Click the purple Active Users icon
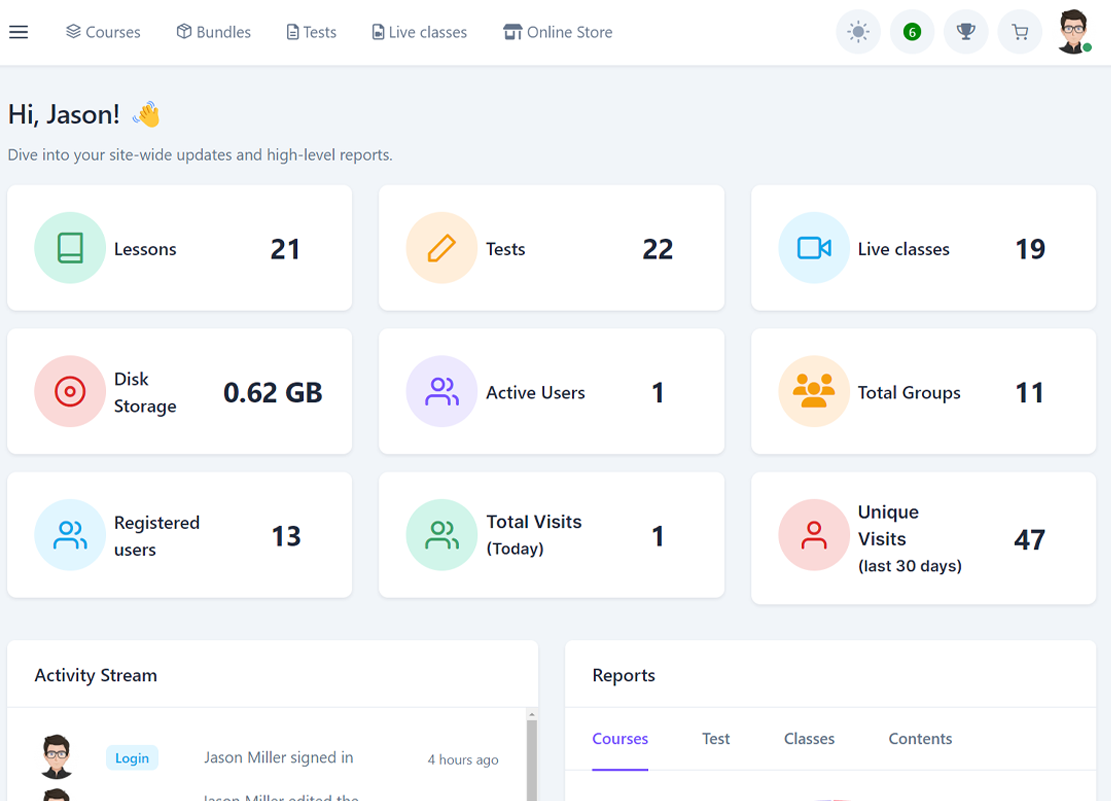The height and width of the screenshot is (801, 1111). (x=441, y=392)
